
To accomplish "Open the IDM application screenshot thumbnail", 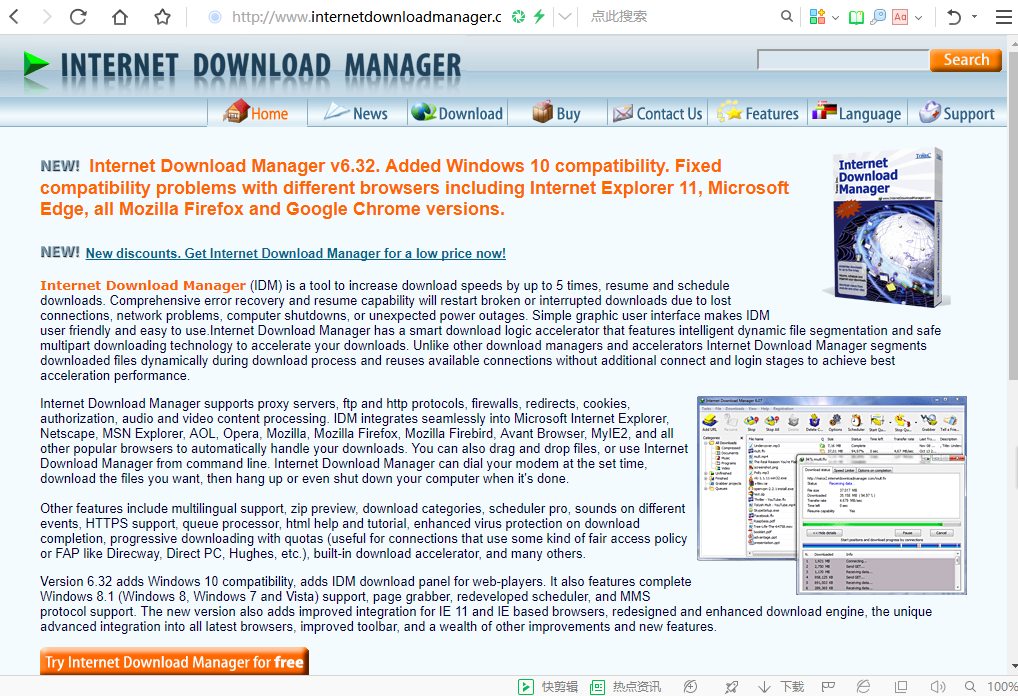I will [832, 495].
